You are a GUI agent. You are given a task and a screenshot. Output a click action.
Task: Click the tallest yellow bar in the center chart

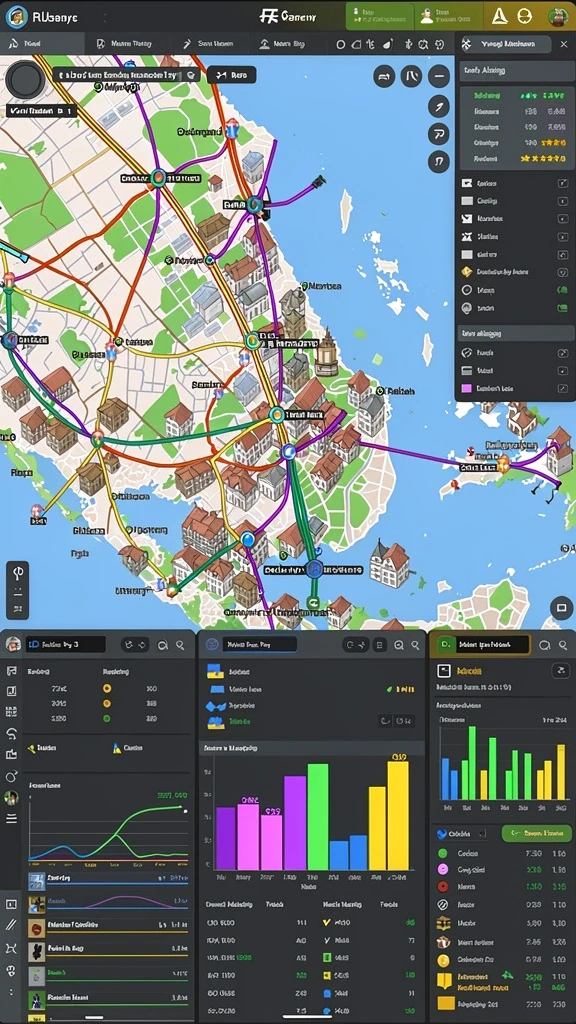(398, 816)
